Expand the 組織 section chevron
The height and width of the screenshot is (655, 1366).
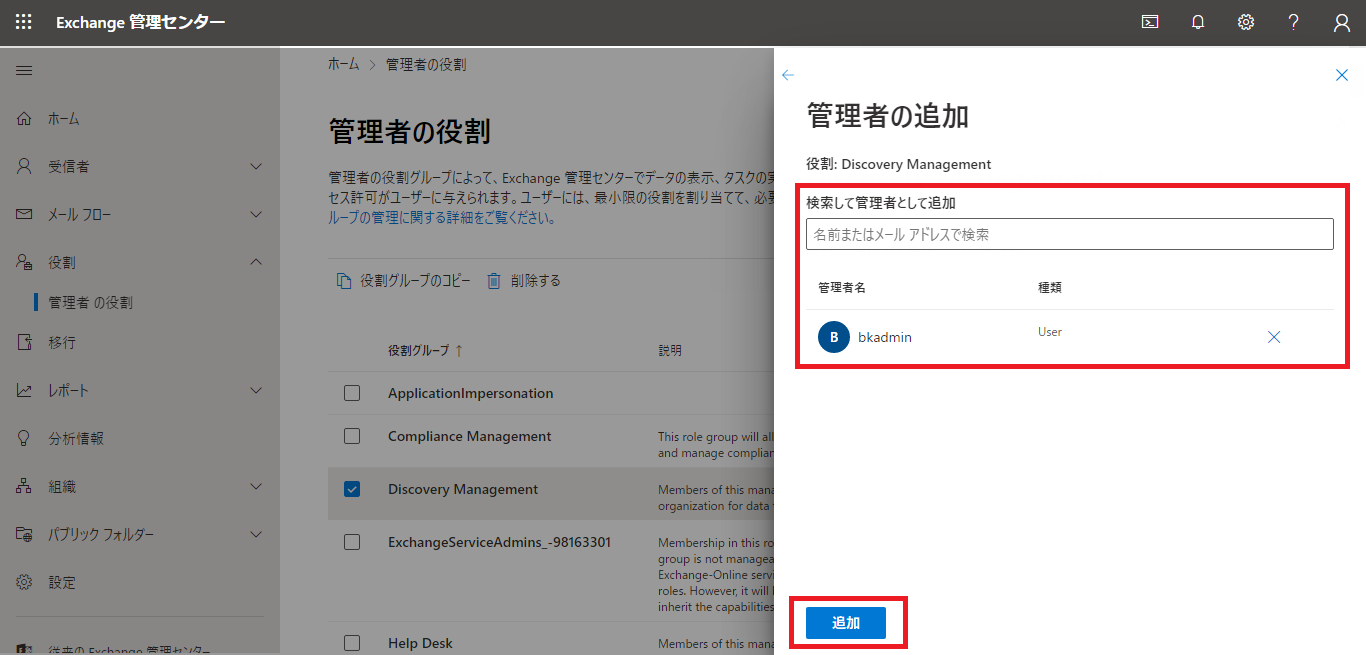tap(256, 486)
